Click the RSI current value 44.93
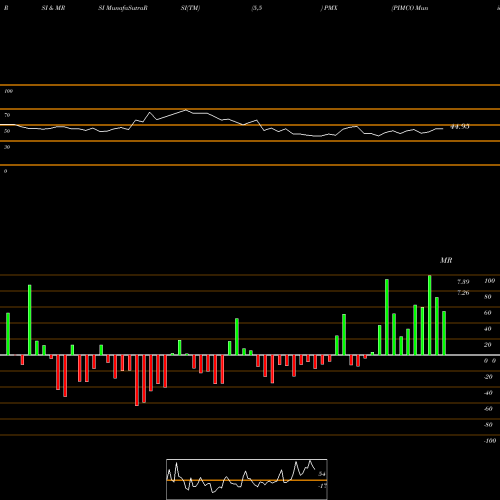 coord(460,127)
